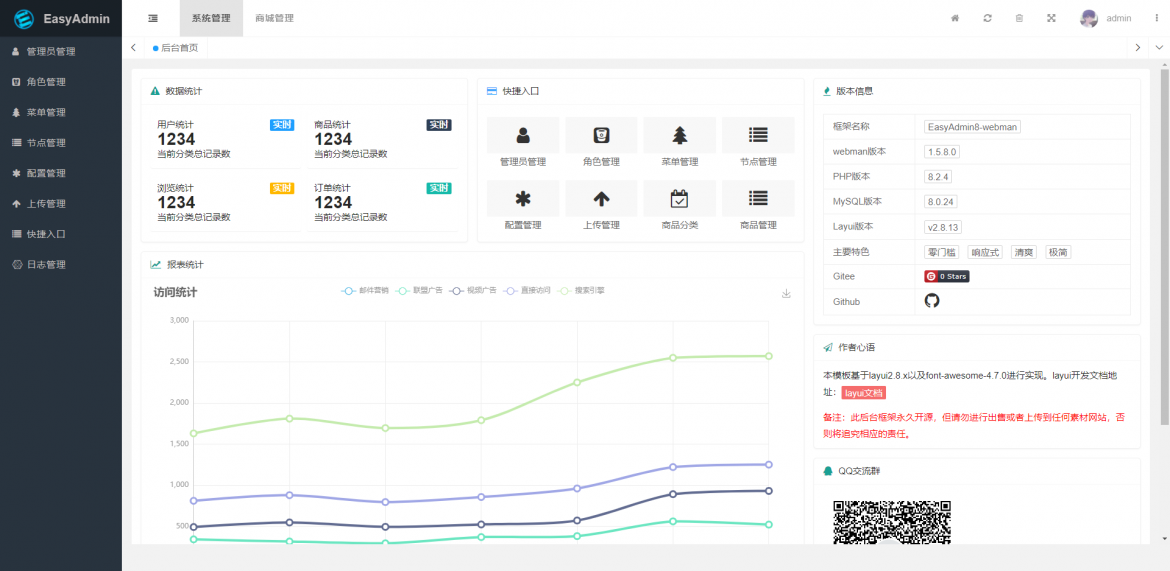Click the EasyAdmin logo icon

point(25,18)
